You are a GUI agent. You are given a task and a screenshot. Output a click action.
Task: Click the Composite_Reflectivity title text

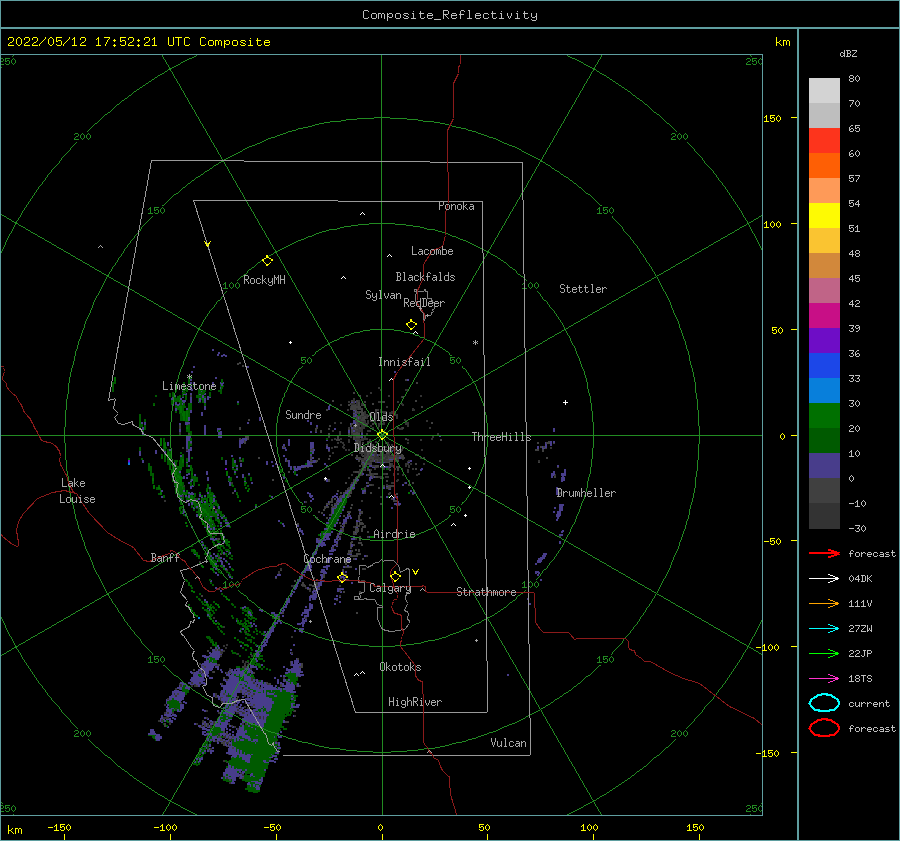pos(450,15)
